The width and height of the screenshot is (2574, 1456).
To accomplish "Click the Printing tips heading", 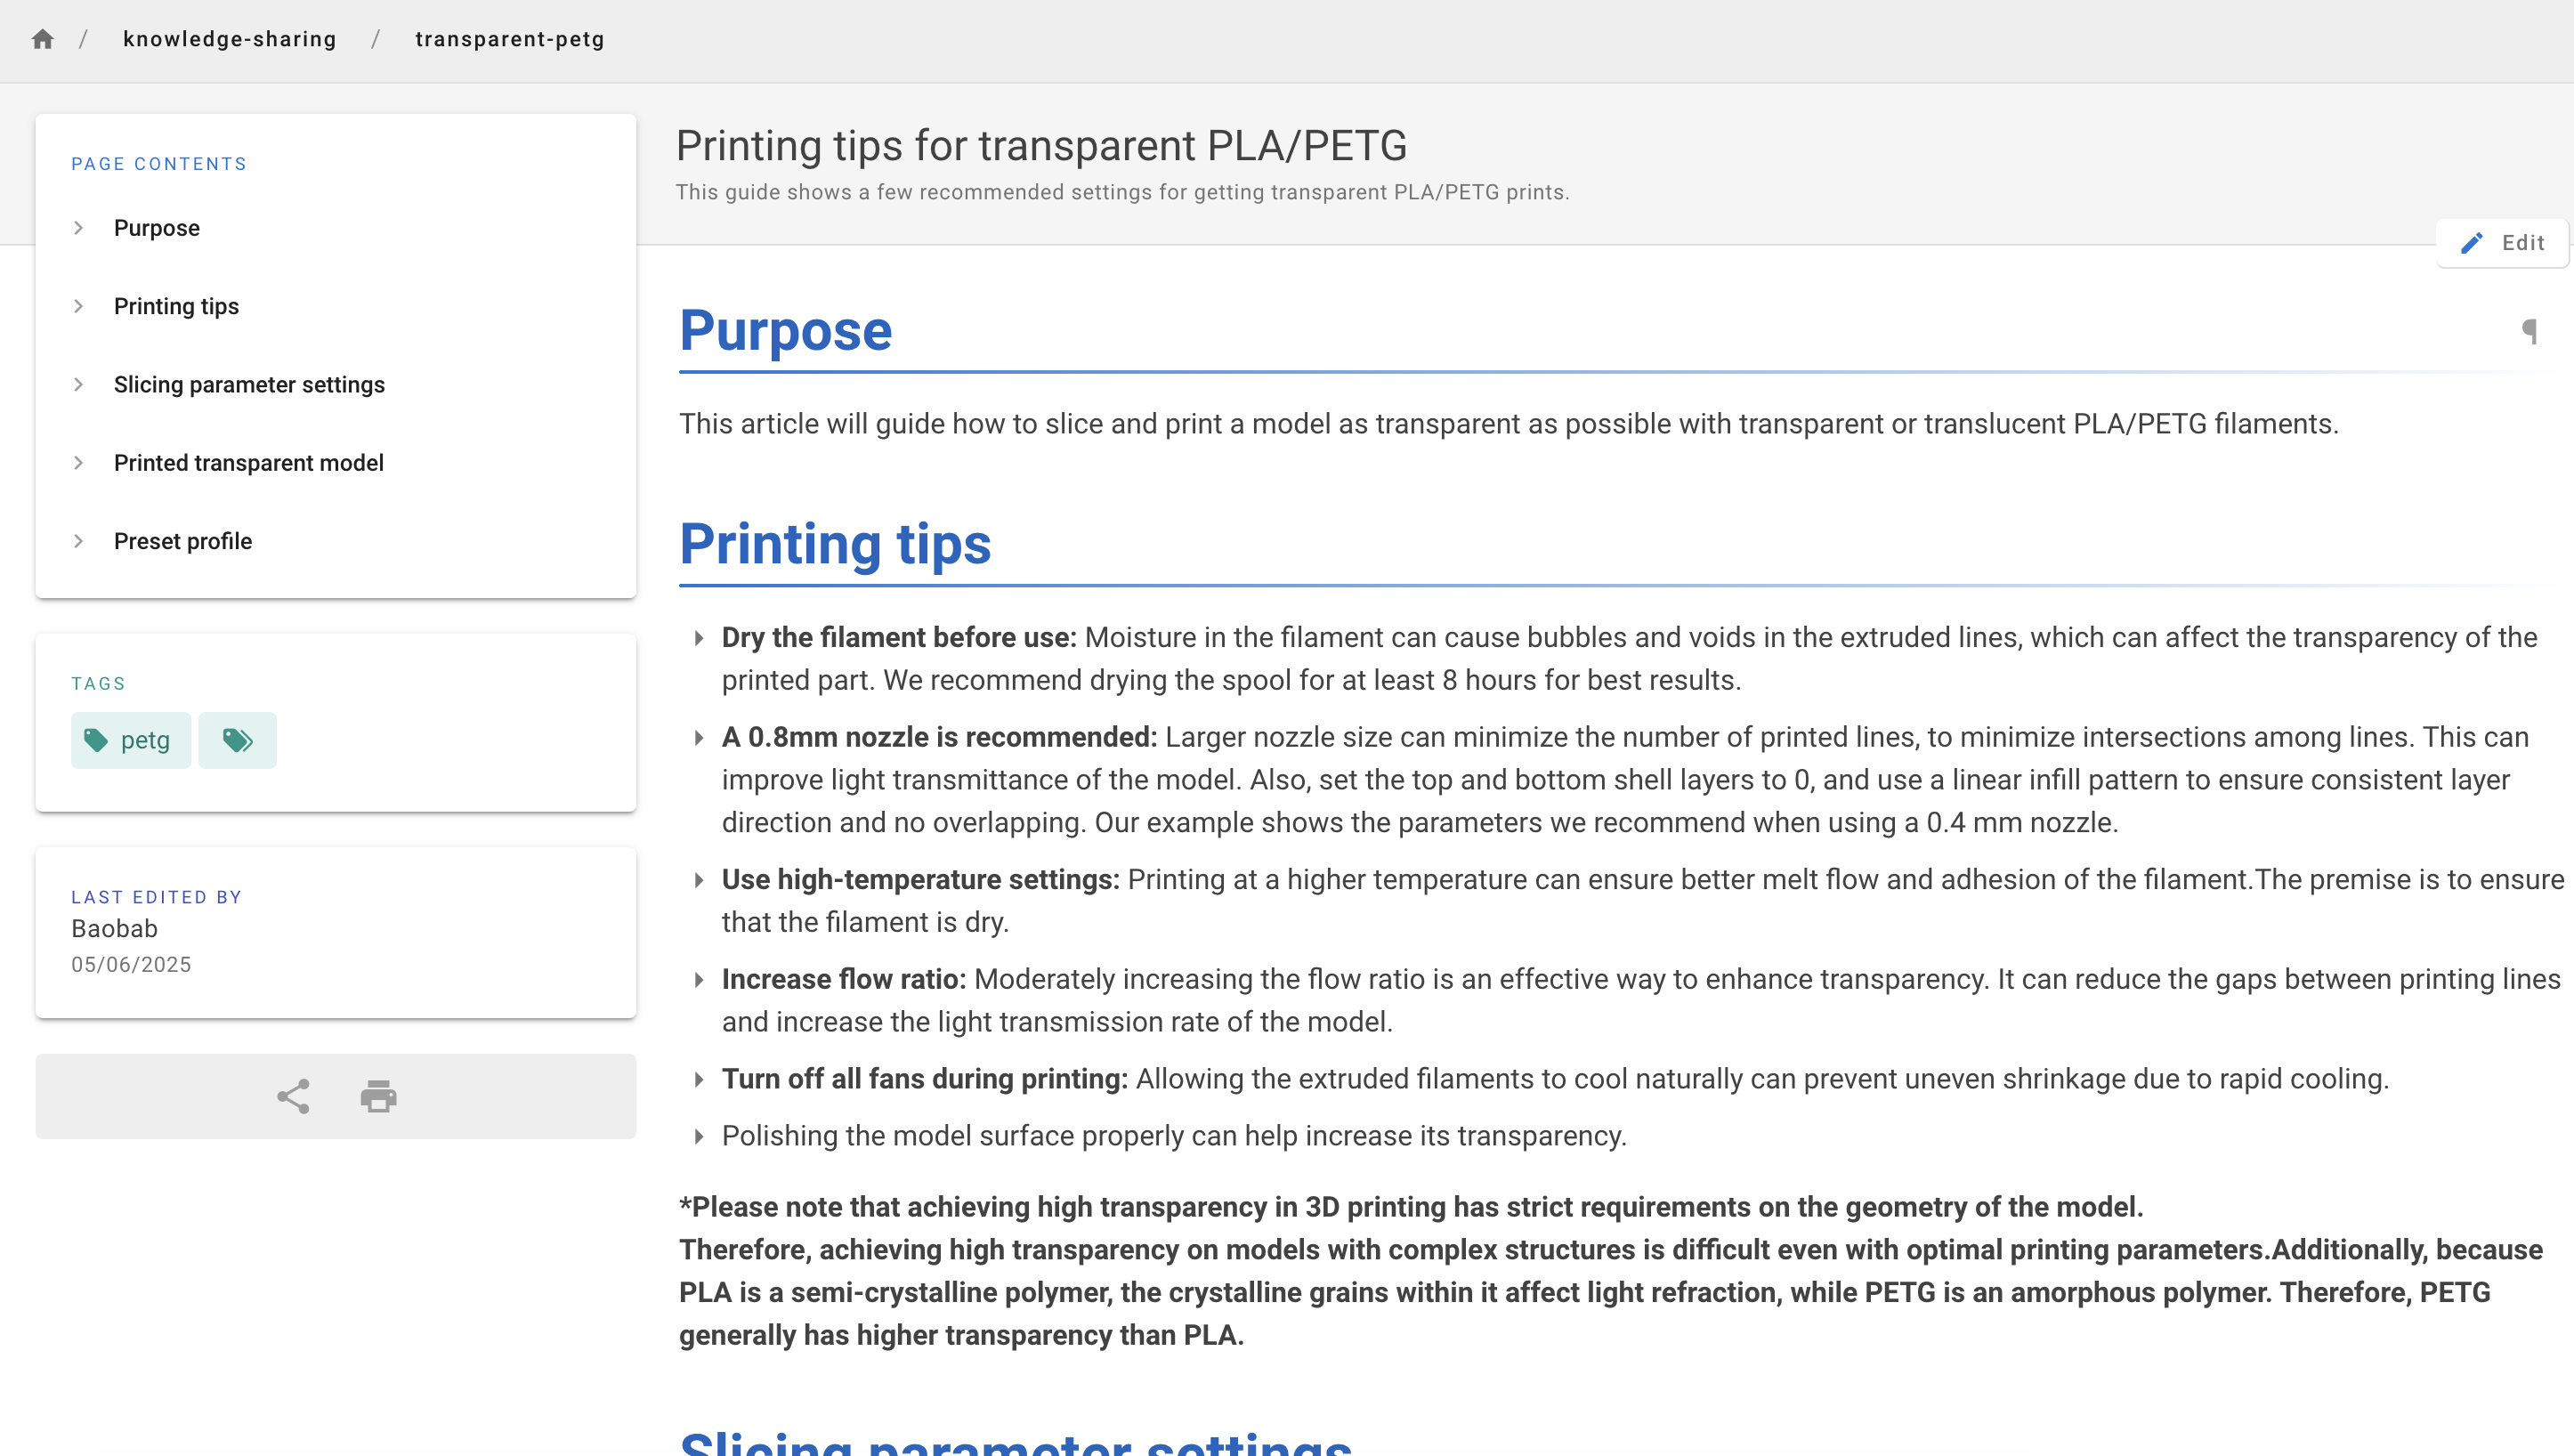I will [834, 544].
